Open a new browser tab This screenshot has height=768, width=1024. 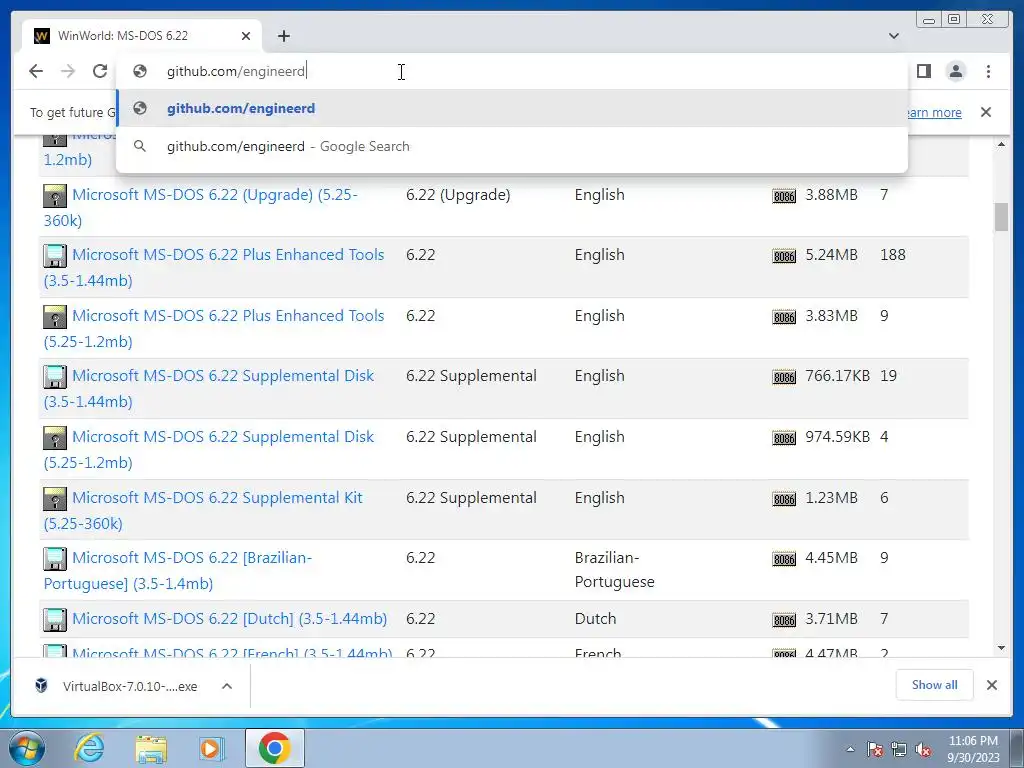(x=283, y=36)
